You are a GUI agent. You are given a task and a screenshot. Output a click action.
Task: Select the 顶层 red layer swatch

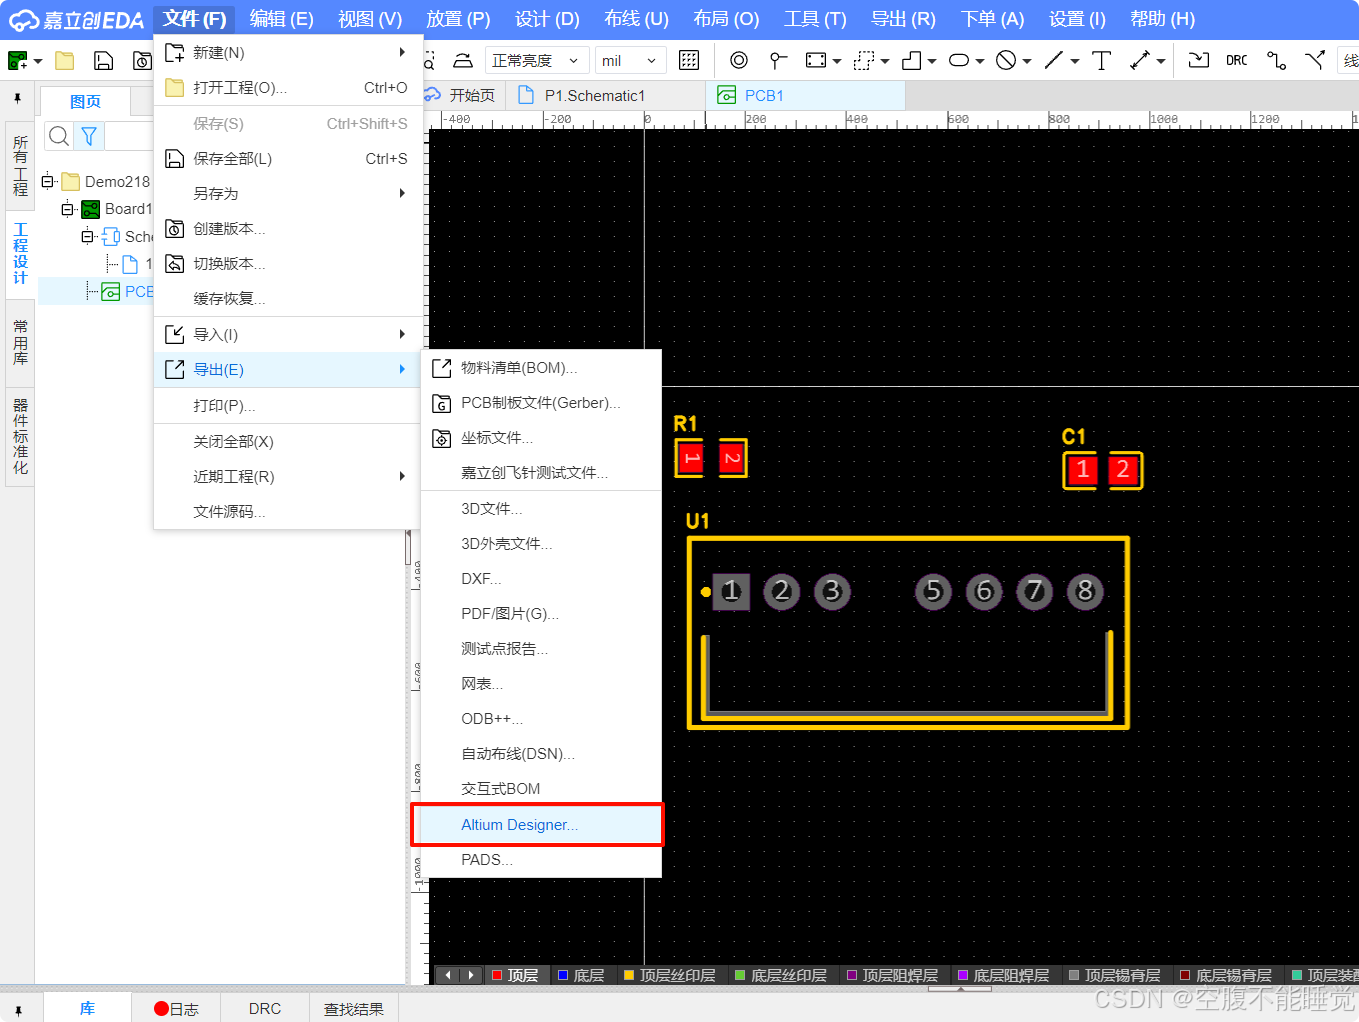click(x=497, y=975)
